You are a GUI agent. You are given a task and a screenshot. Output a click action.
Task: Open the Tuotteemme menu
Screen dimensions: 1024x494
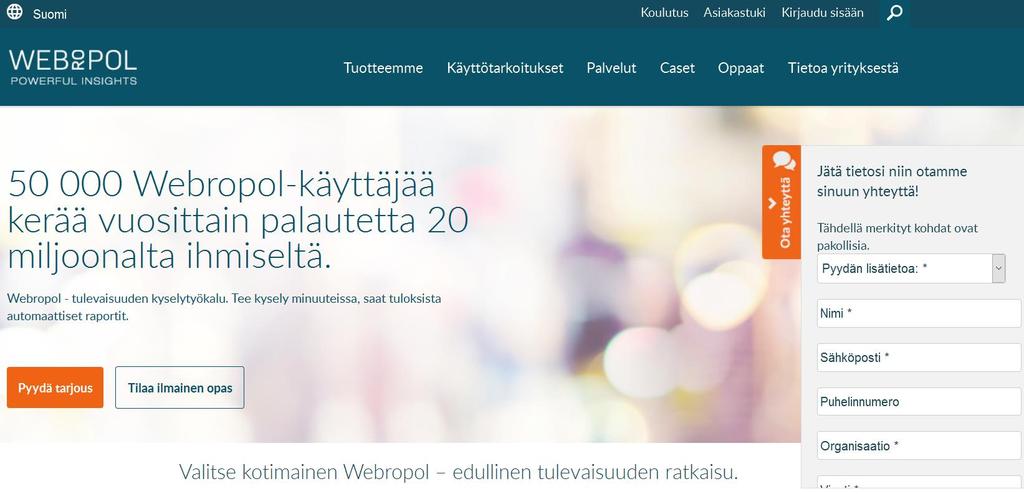tap(383, 68)
